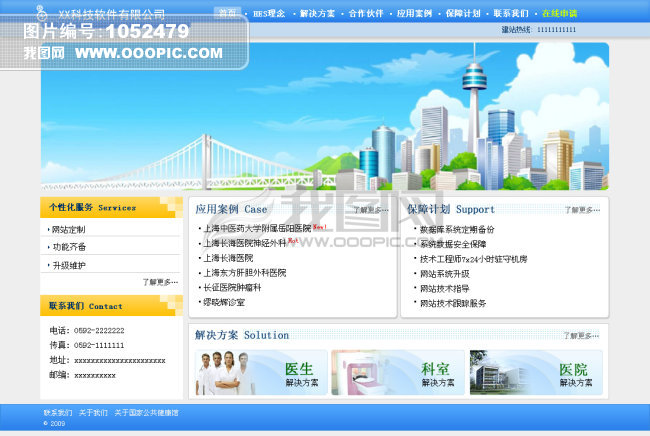650x436 pixels.
Task: Click the city skyline hero banner
Action: click(325, 116)
